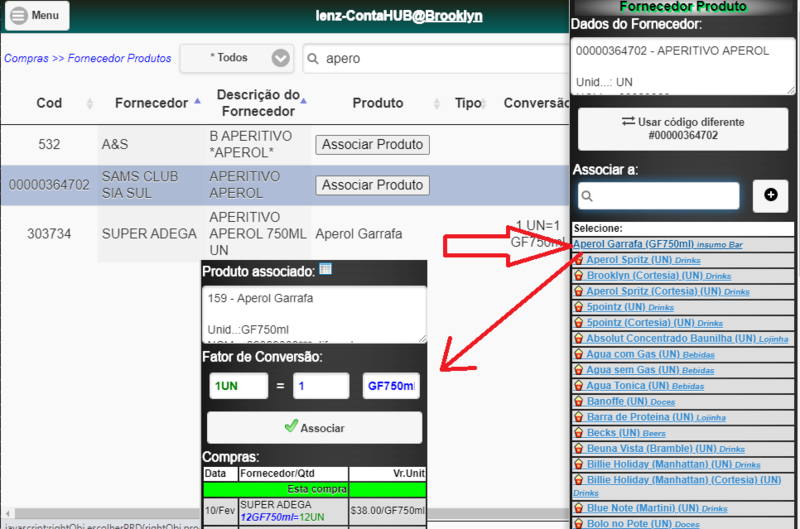Click the icon beside Billie Holiday (Manhattan) (UN)
This screenshot has width=800, height=529.
(579, 464)
